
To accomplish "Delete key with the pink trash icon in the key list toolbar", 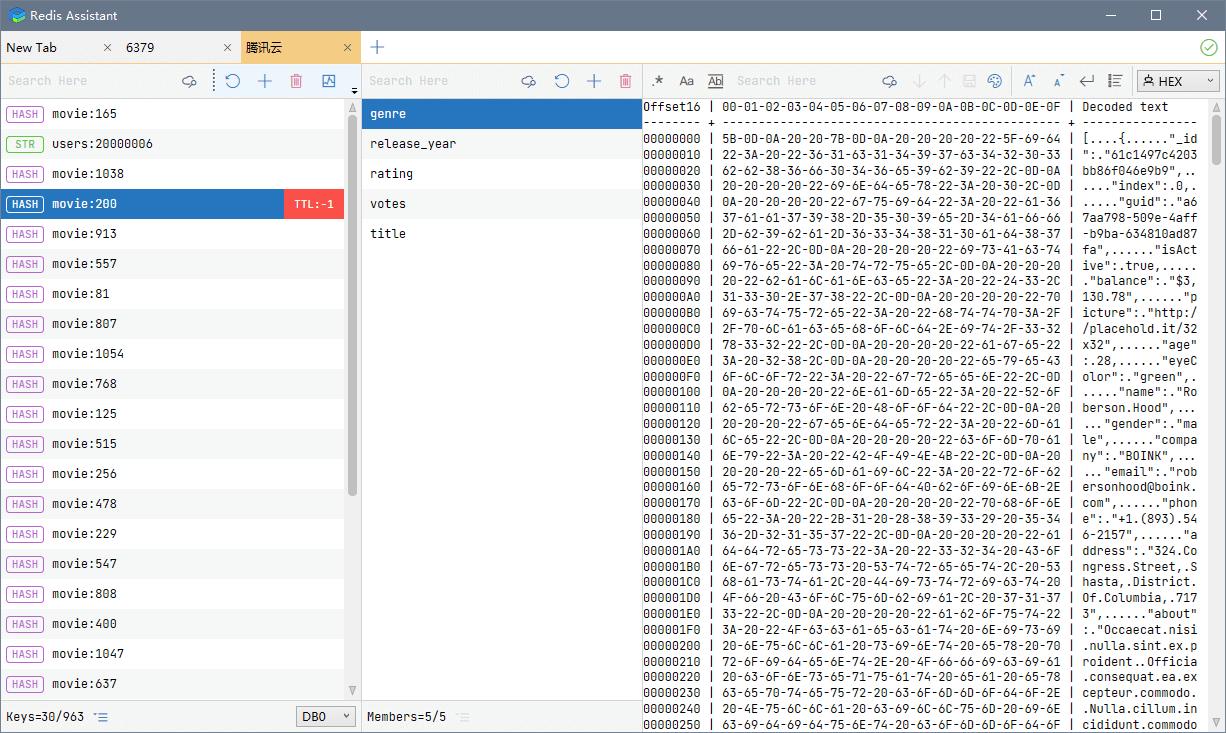I will (x=296, y=81).
